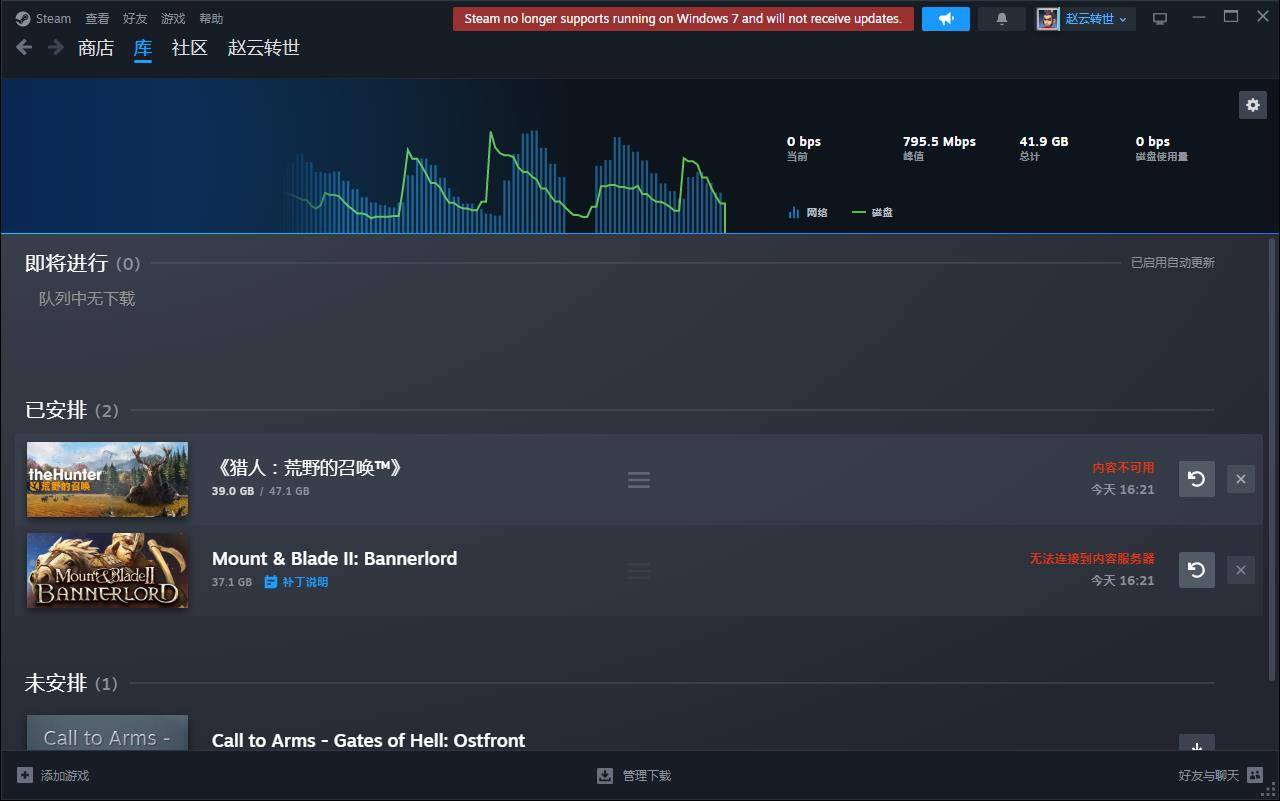Click the Big Picture mode monitor icon

tap(1160, 19)
